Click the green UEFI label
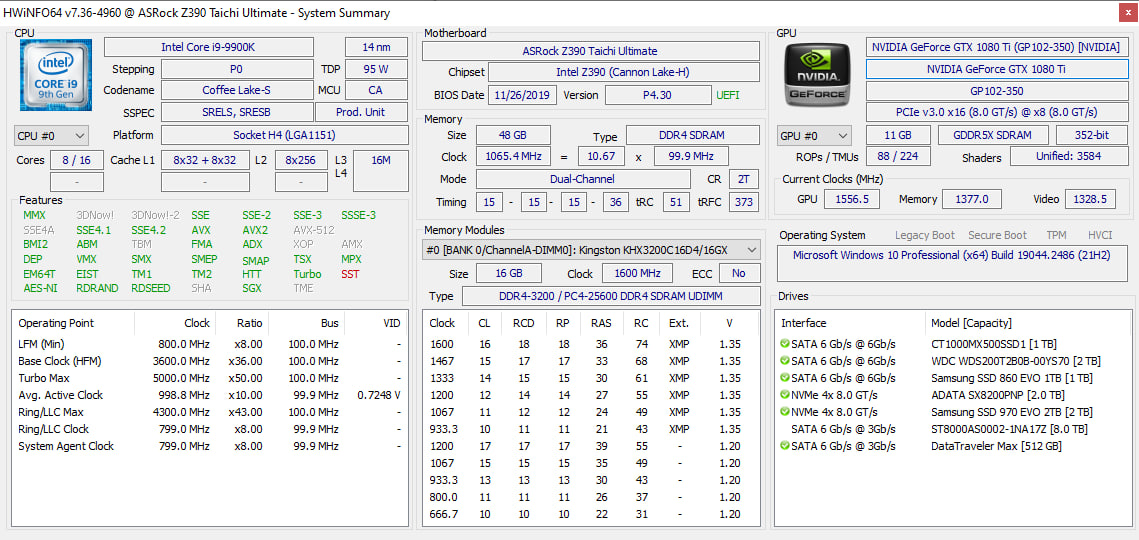 tap(729, 95)
